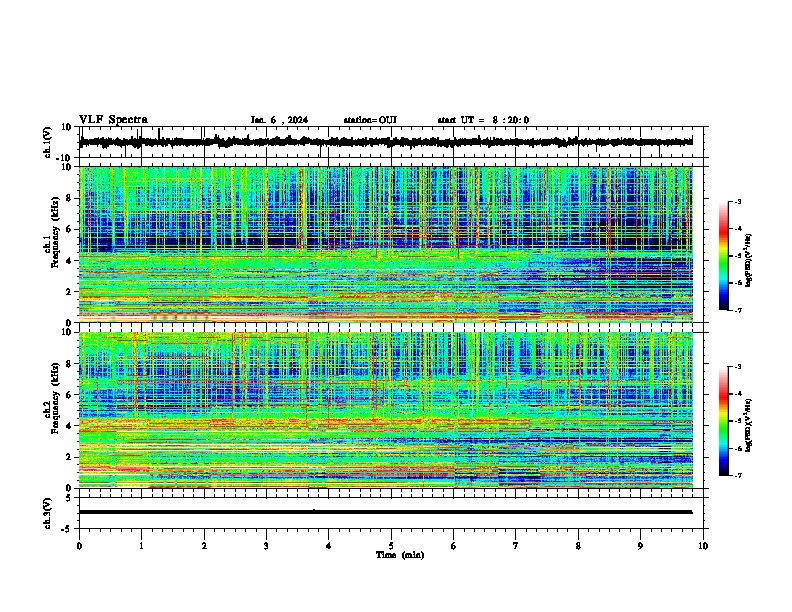The width and height of the screenshot is (792, 612).
Task: Click the "station=OUJ" label
Action: click(370, 120)
